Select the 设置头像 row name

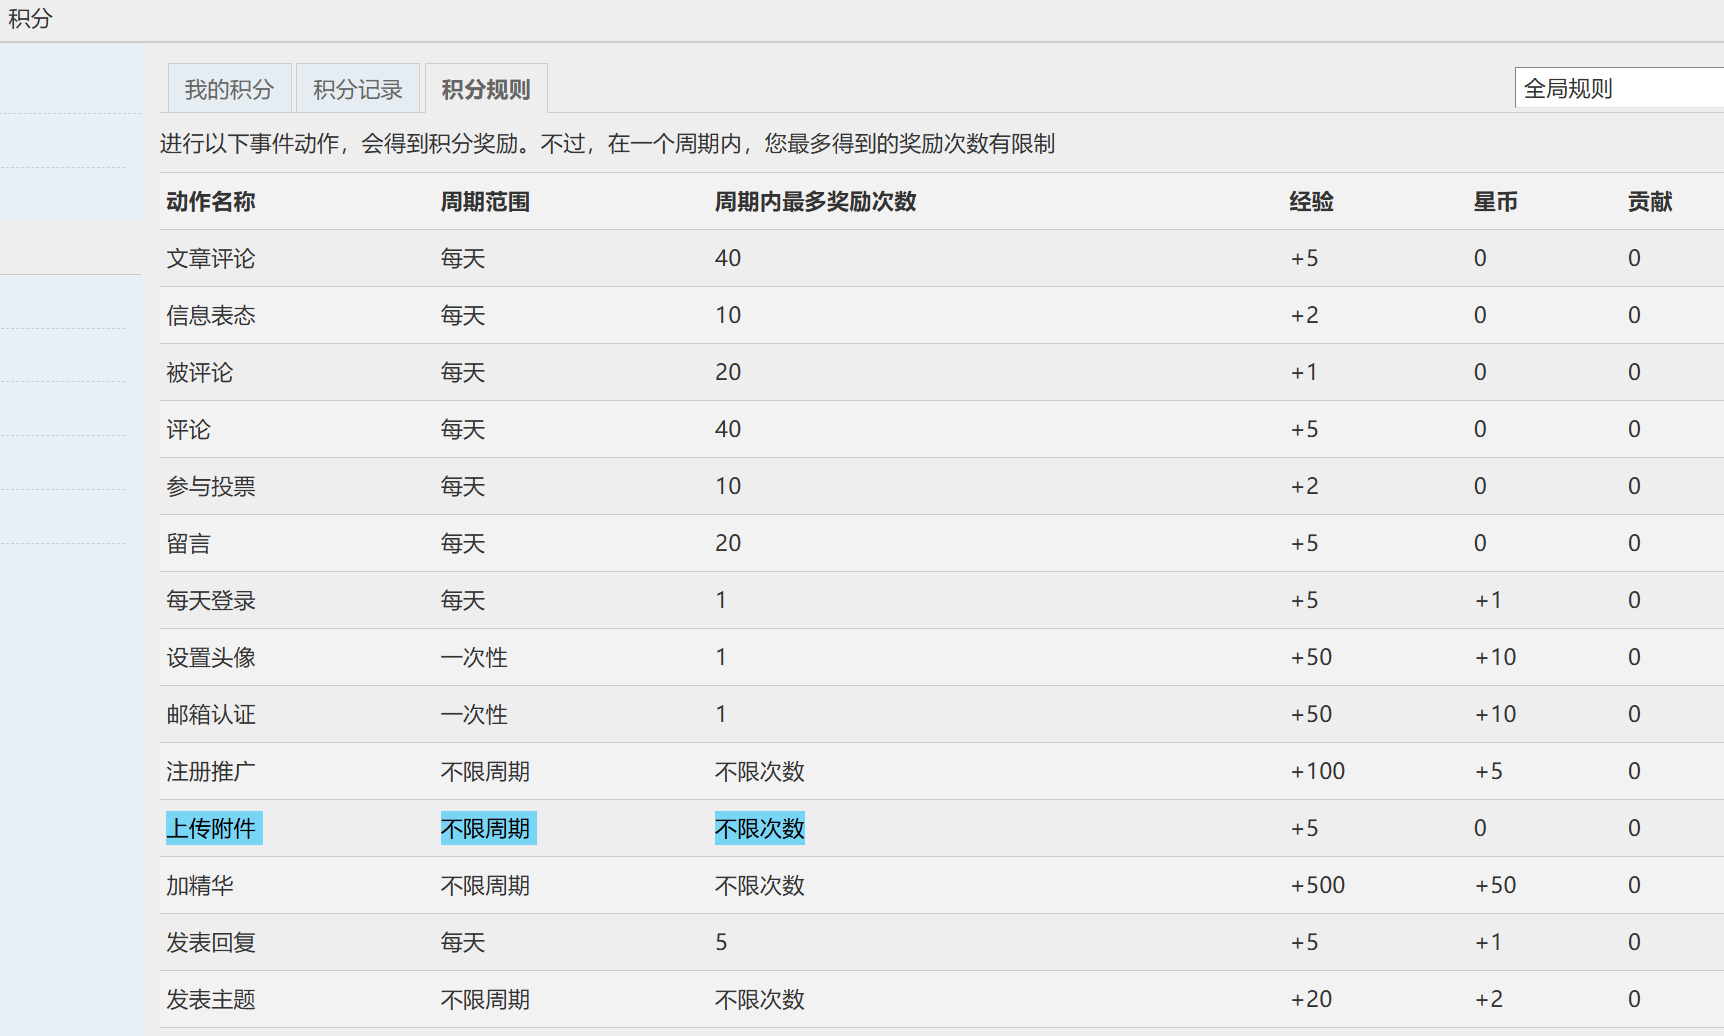(211, 657)
